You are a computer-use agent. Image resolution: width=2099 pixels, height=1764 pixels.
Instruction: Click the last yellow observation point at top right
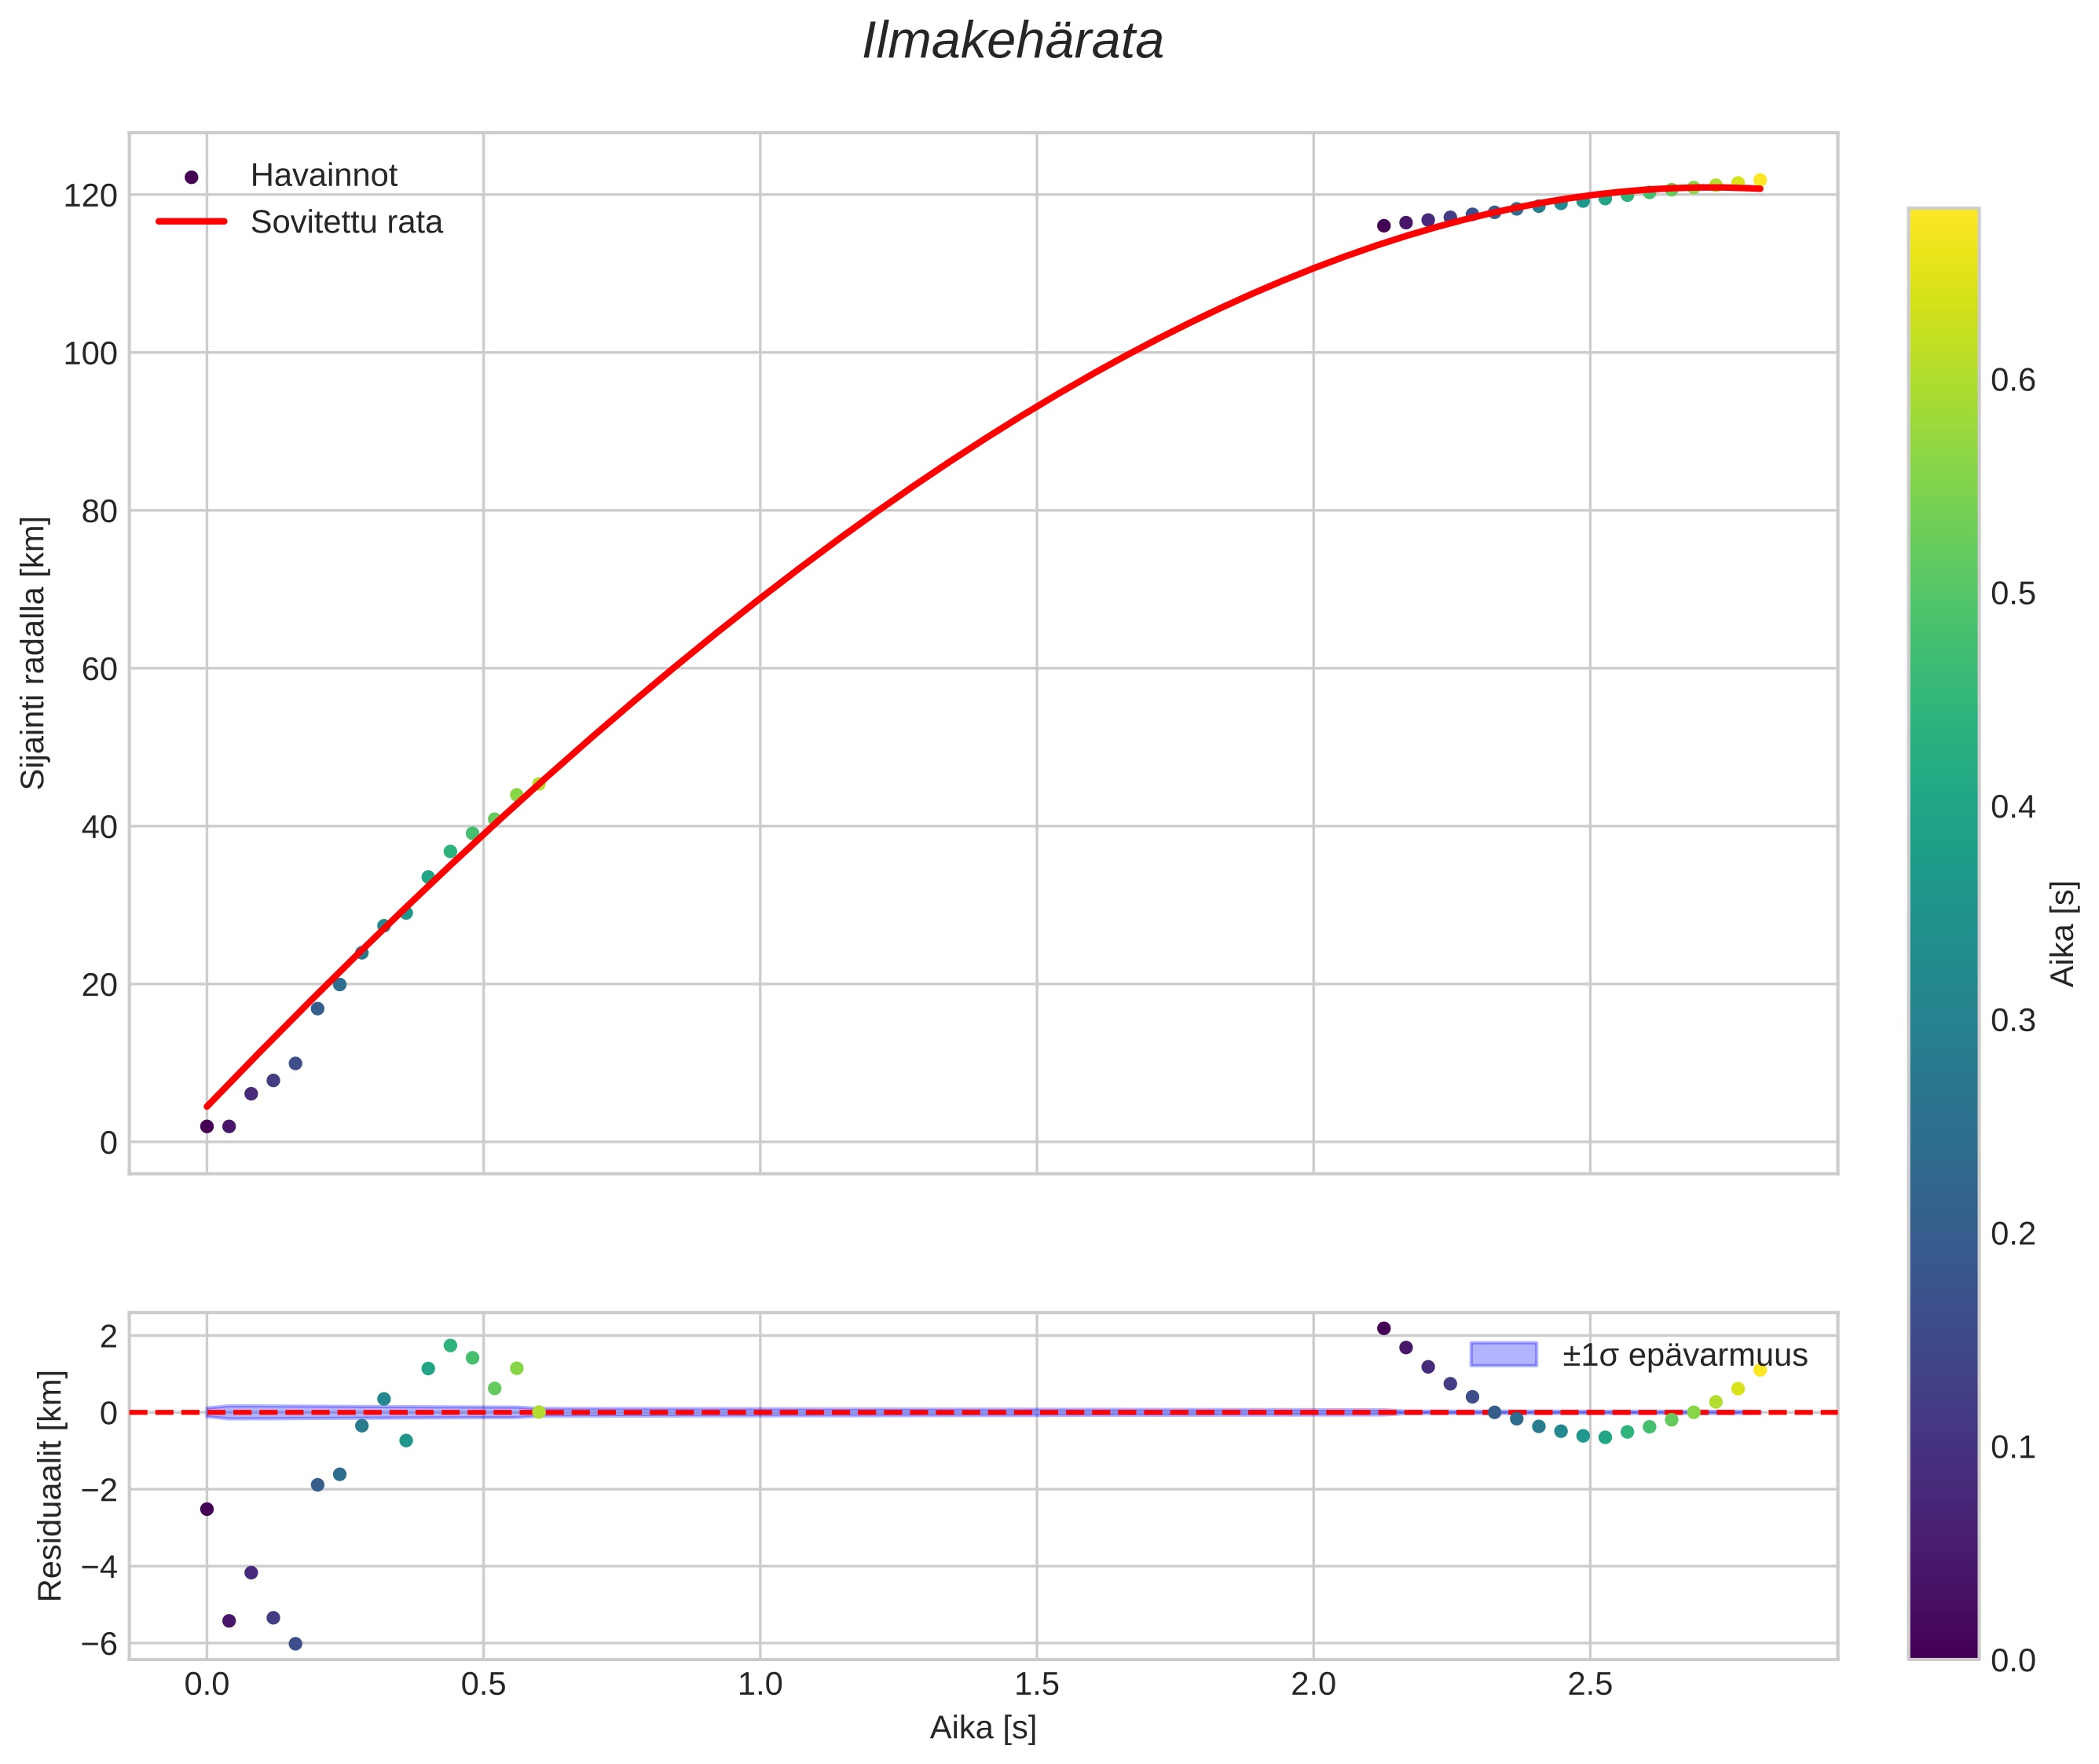pos(1759,180)
